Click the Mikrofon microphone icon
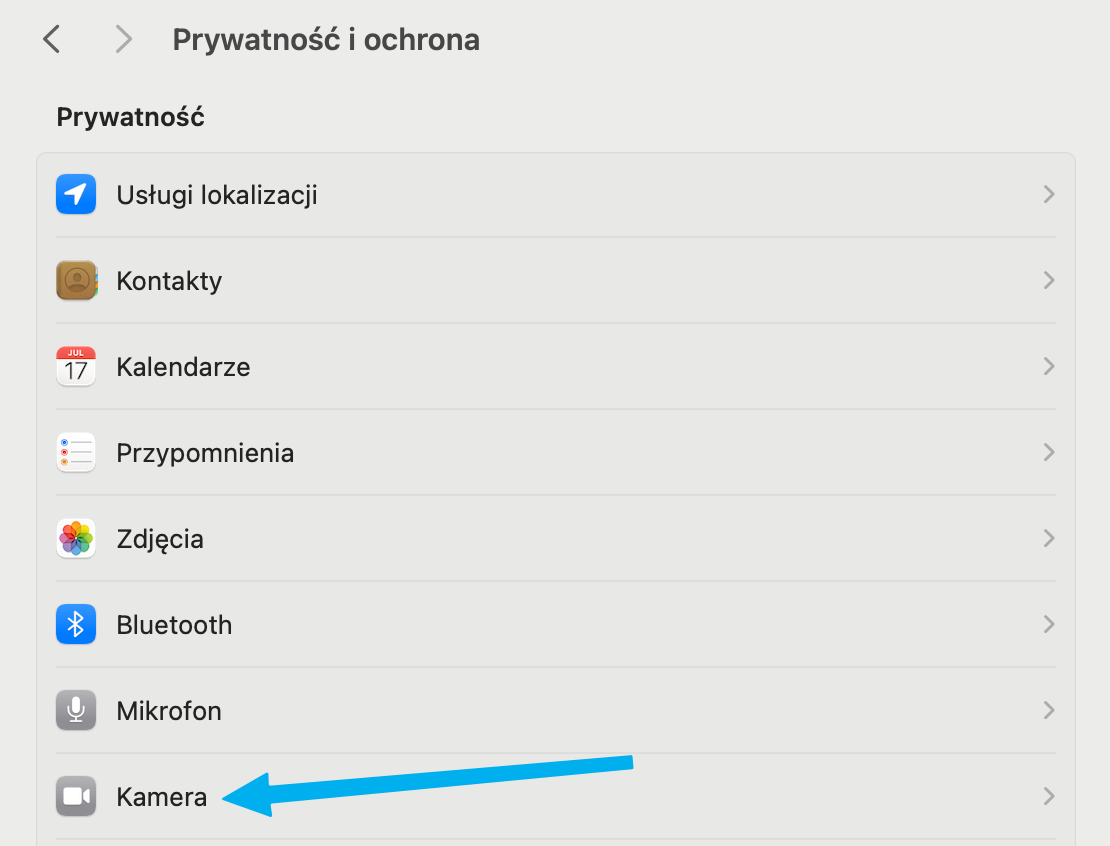 tap(76, 711)
